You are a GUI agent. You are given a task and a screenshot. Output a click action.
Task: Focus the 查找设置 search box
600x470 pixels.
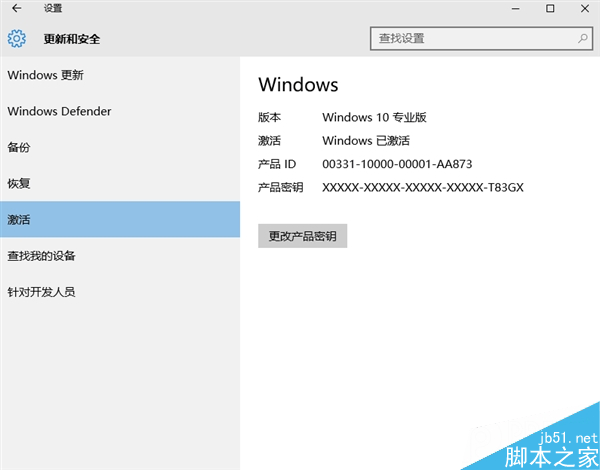[x=481, y=38]
